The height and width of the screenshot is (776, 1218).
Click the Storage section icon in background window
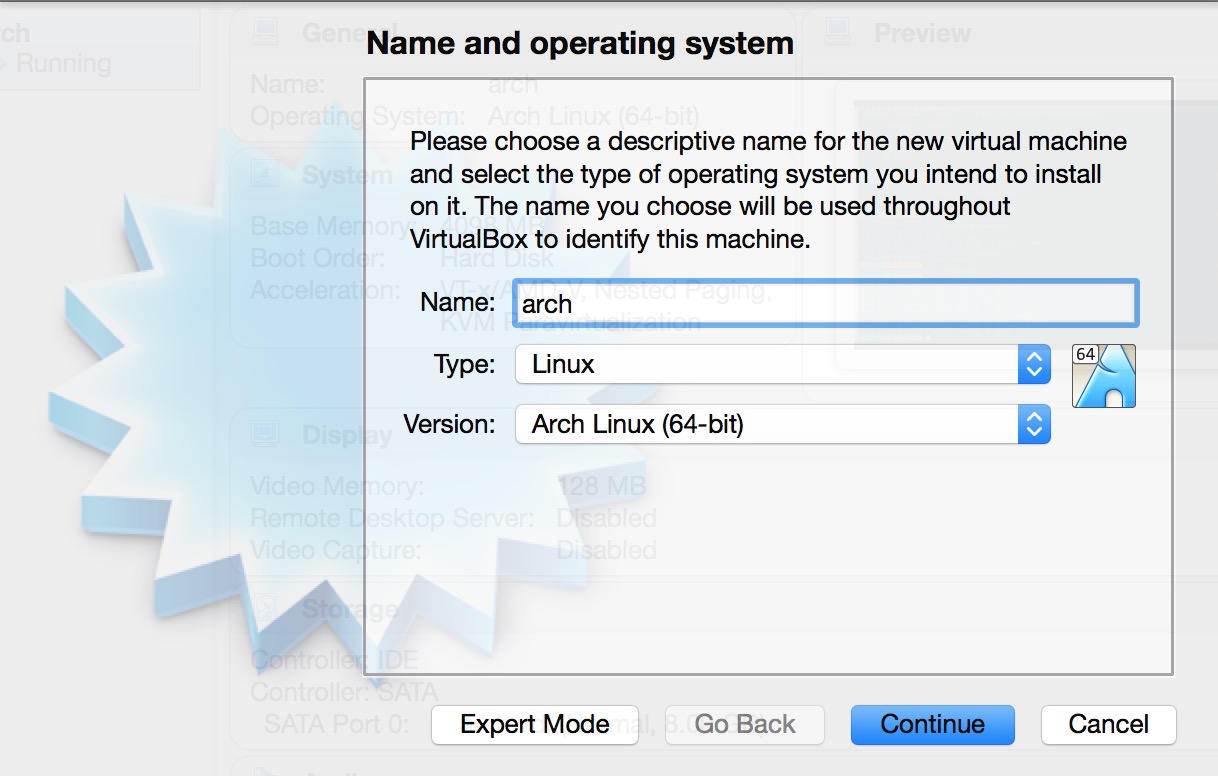click(x=265, y=608)
